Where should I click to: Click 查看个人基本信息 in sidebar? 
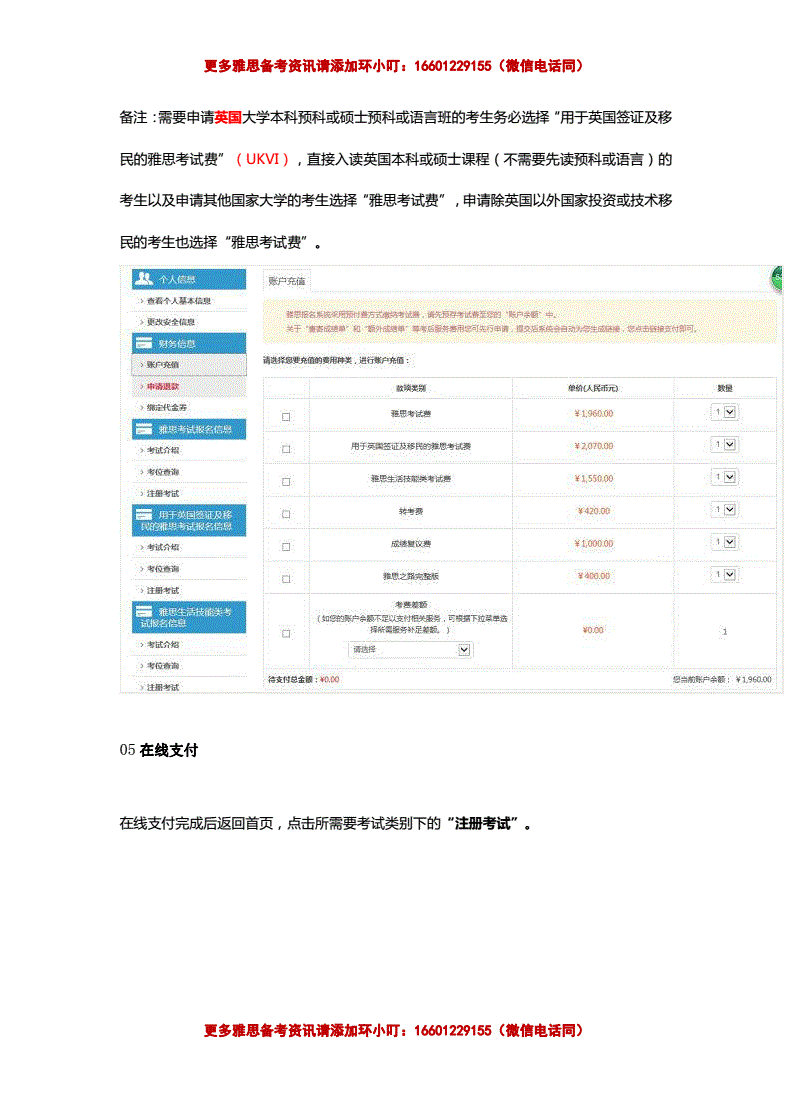(179, 301)
